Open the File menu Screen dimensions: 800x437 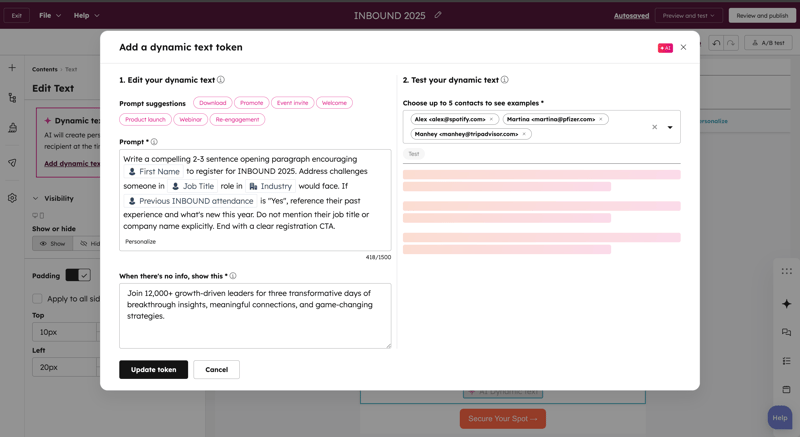click(50, 16)
